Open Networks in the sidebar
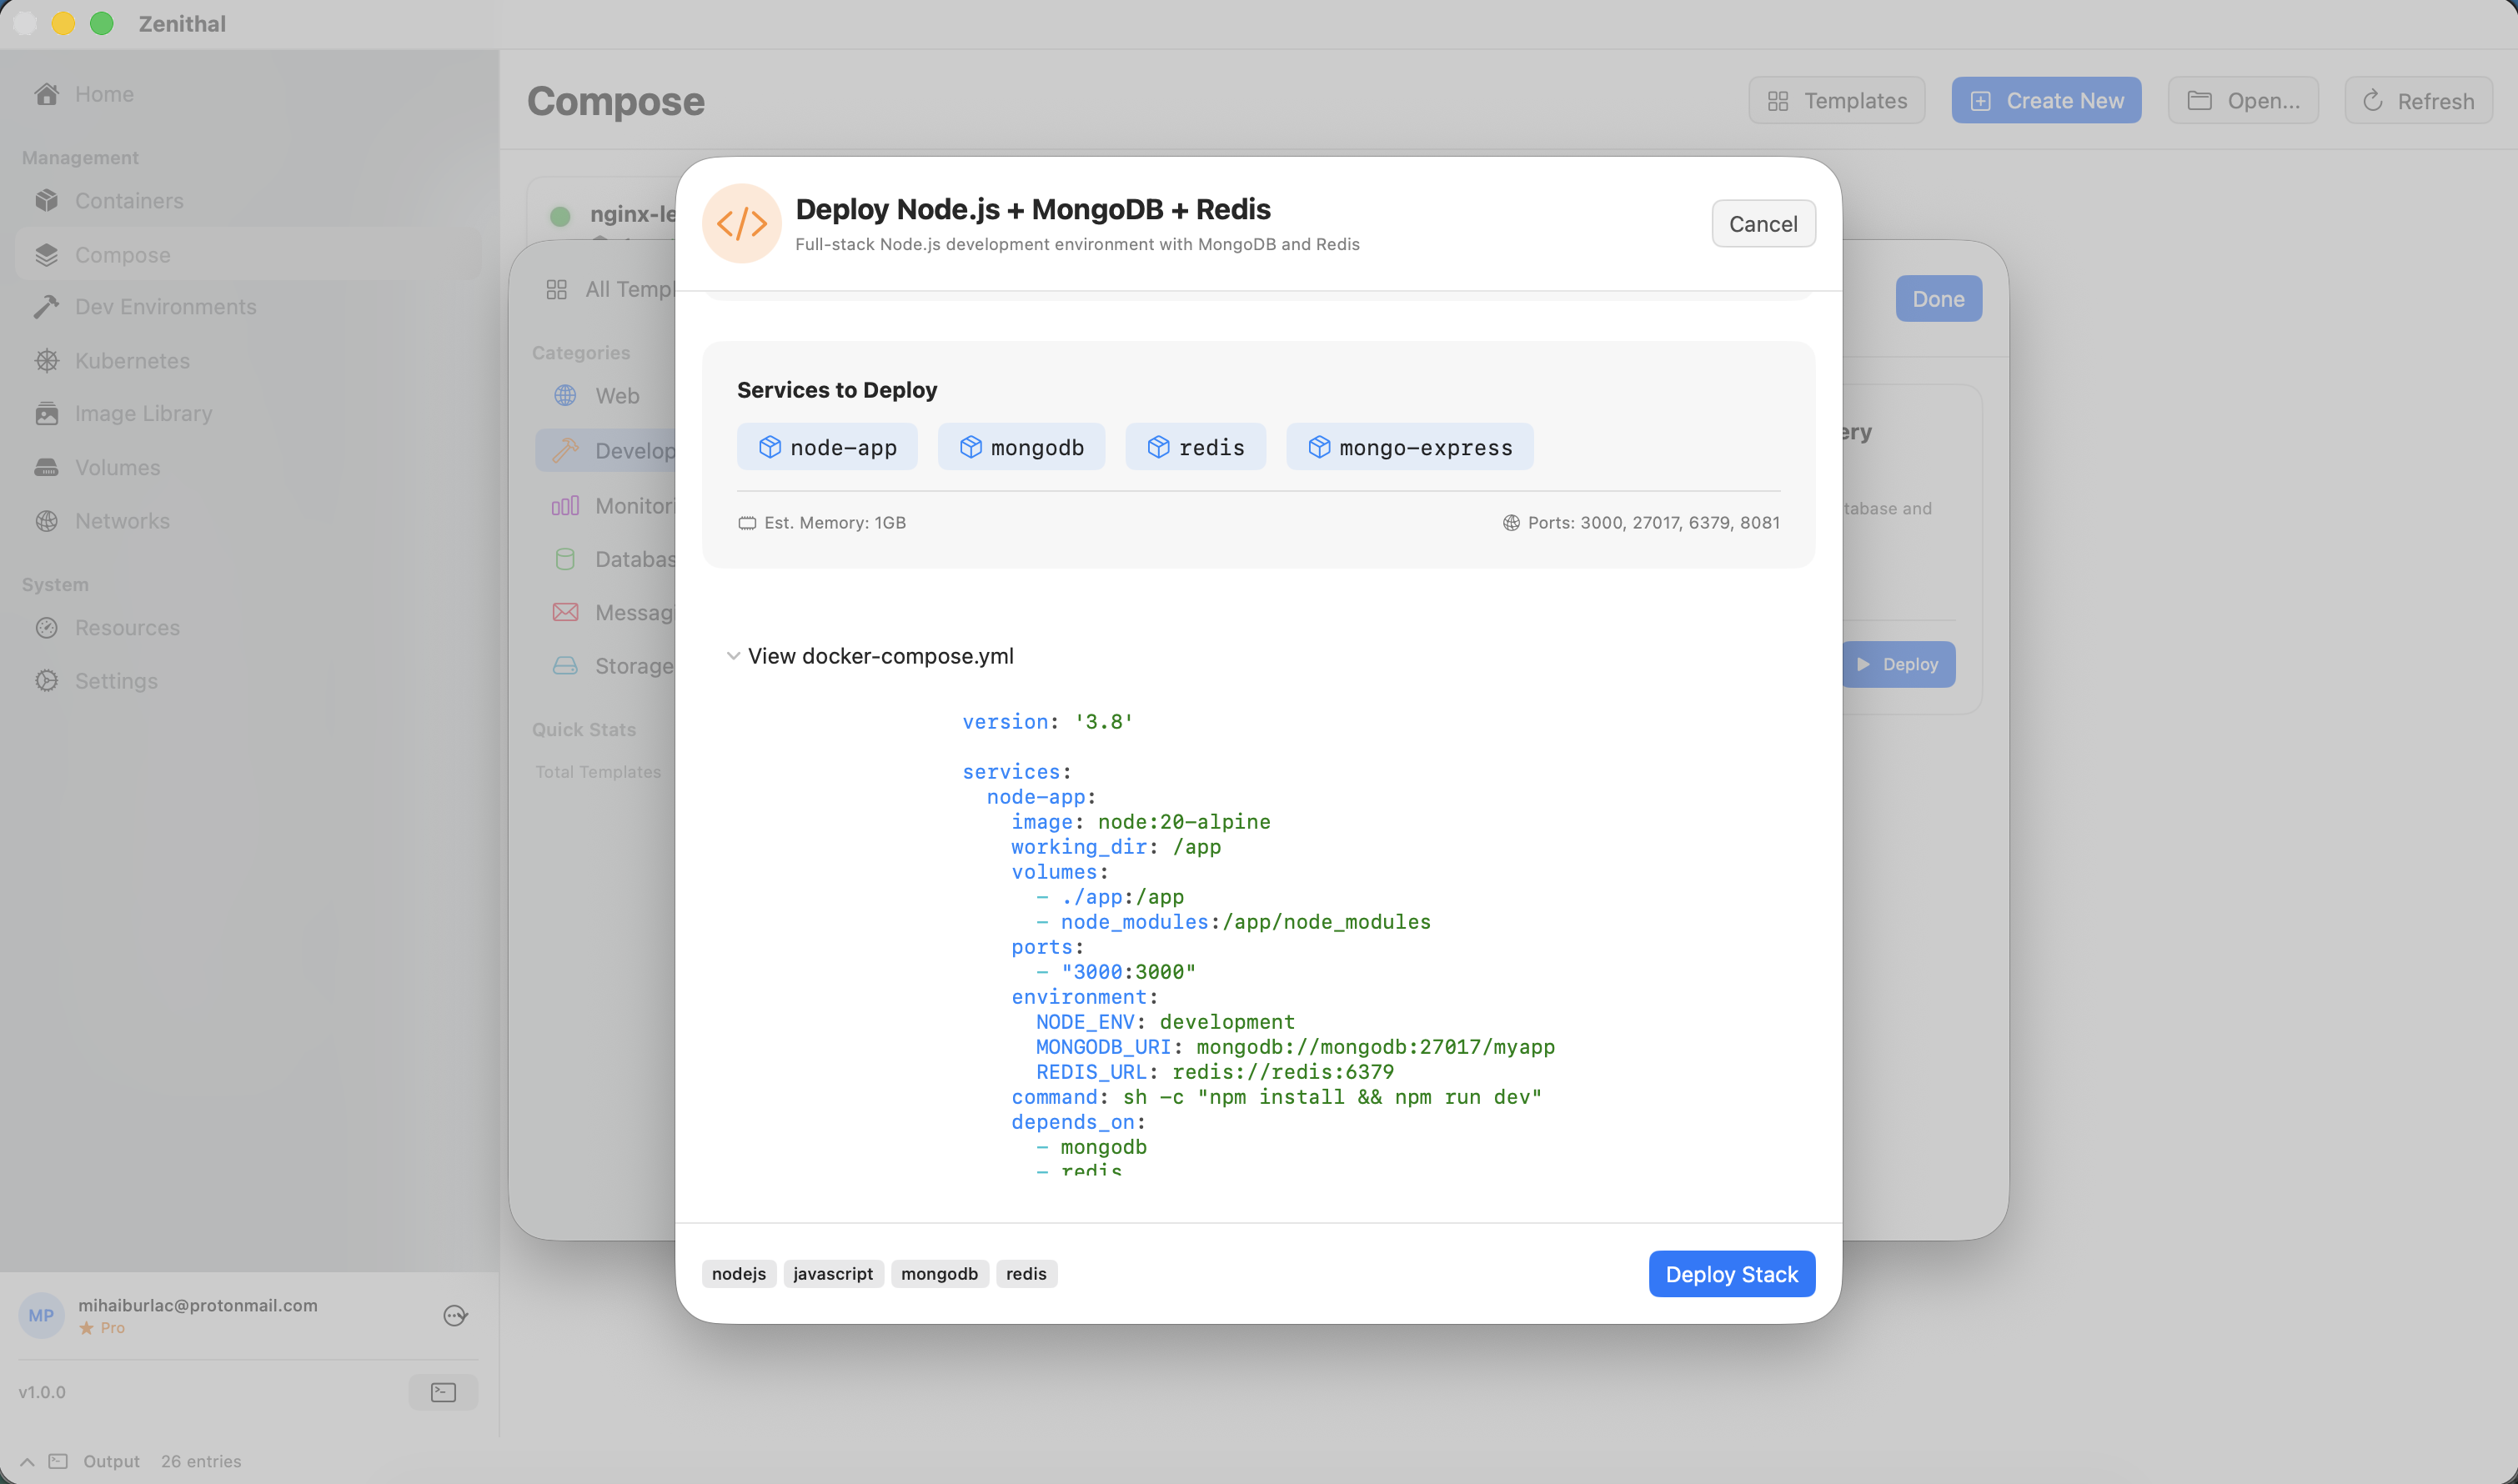Screen dimensions: 2518x1484 click(122, 521)
